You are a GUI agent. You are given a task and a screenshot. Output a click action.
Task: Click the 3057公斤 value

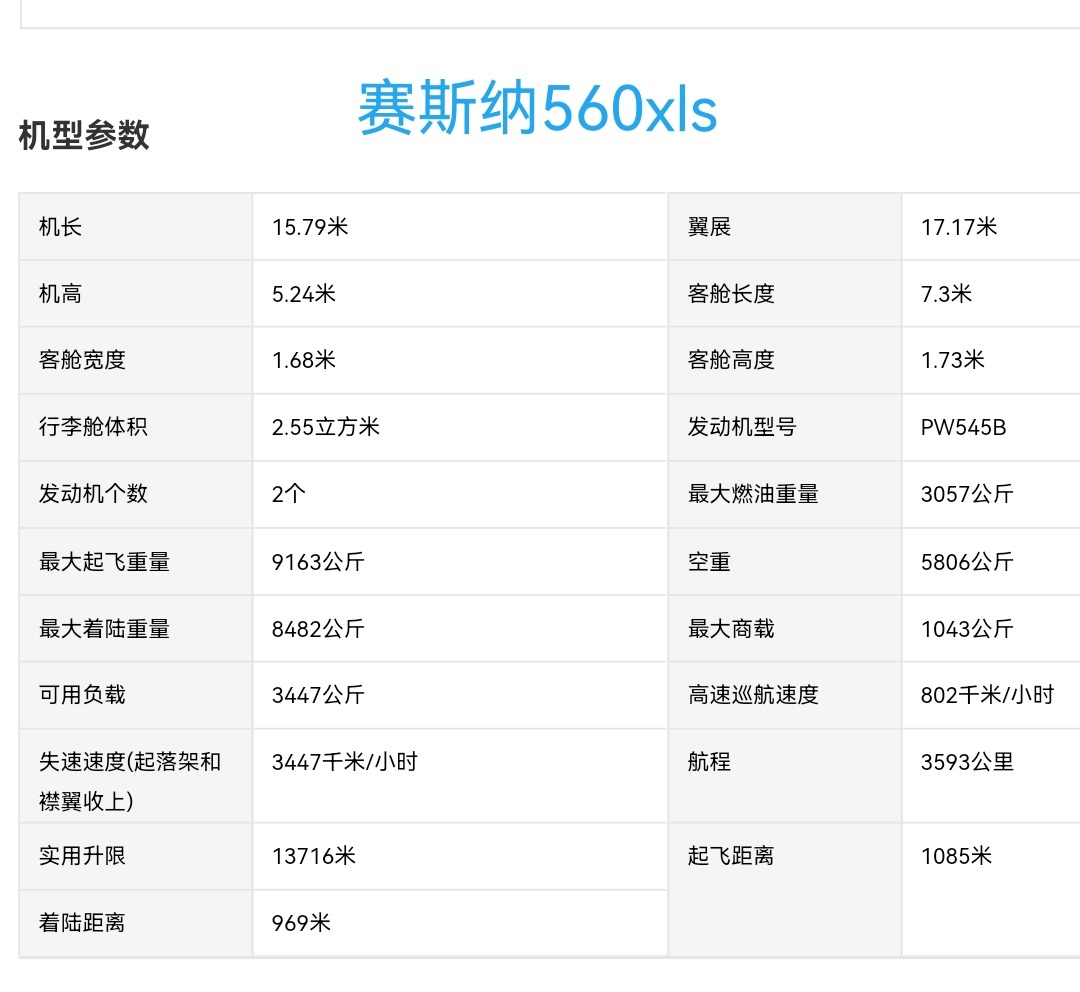[x=967, y=494]
